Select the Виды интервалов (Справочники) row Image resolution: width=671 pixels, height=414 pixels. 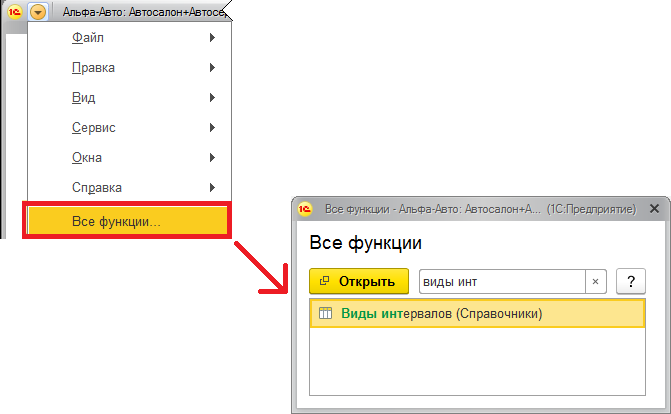(x=477, y=314)
